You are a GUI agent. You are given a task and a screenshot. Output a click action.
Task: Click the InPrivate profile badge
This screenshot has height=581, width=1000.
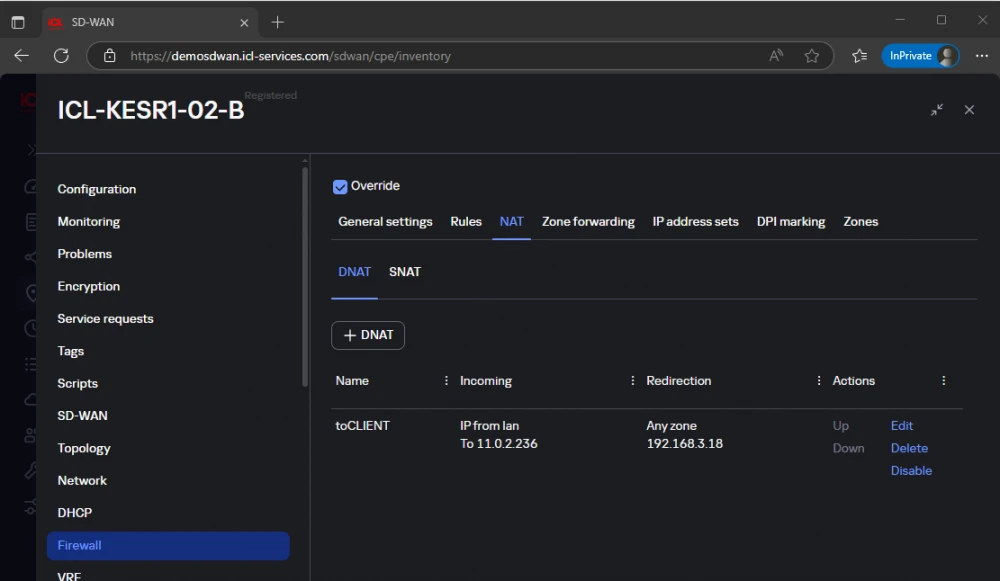[919, 55]
